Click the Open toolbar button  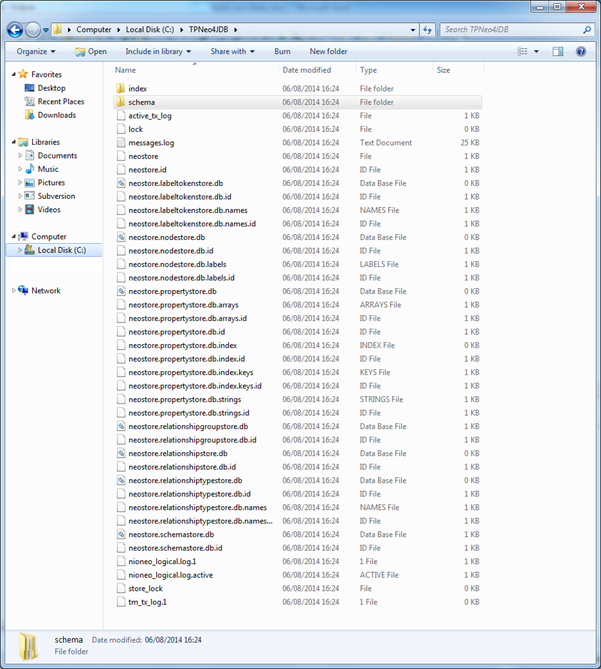click(91, 52)
